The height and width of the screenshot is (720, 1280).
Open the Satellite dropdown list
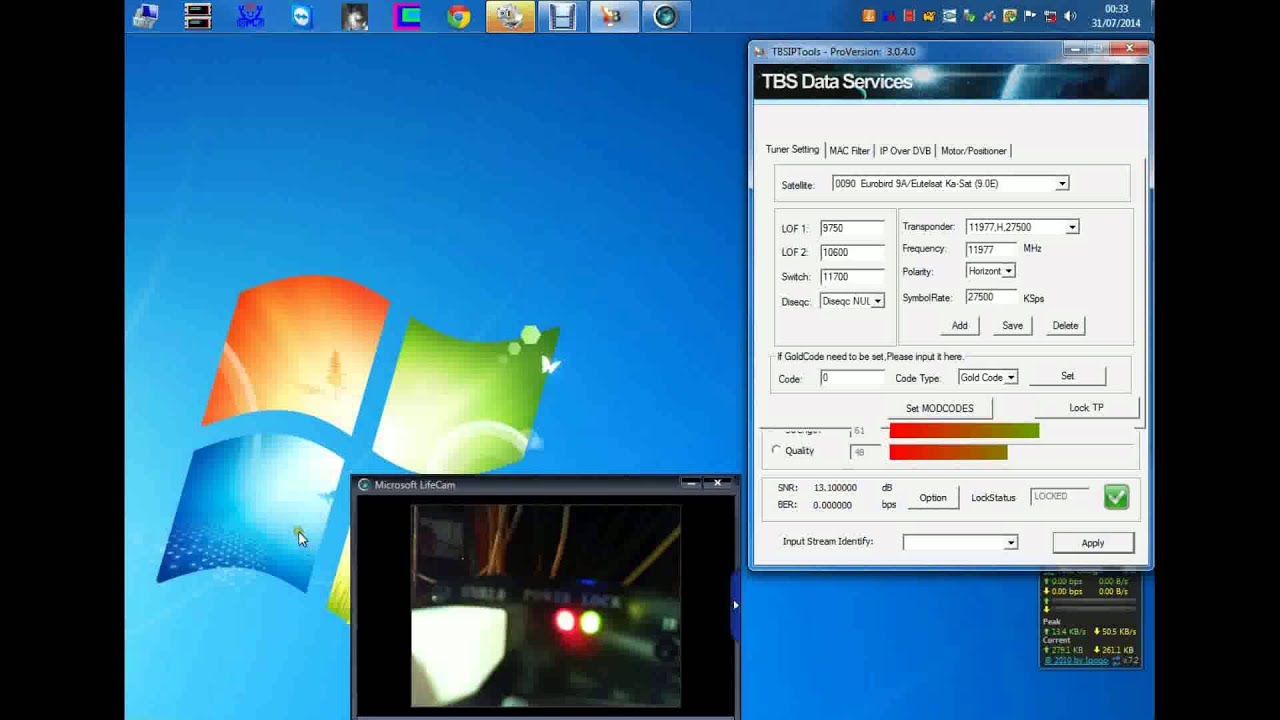click(x=1062, y=184)
